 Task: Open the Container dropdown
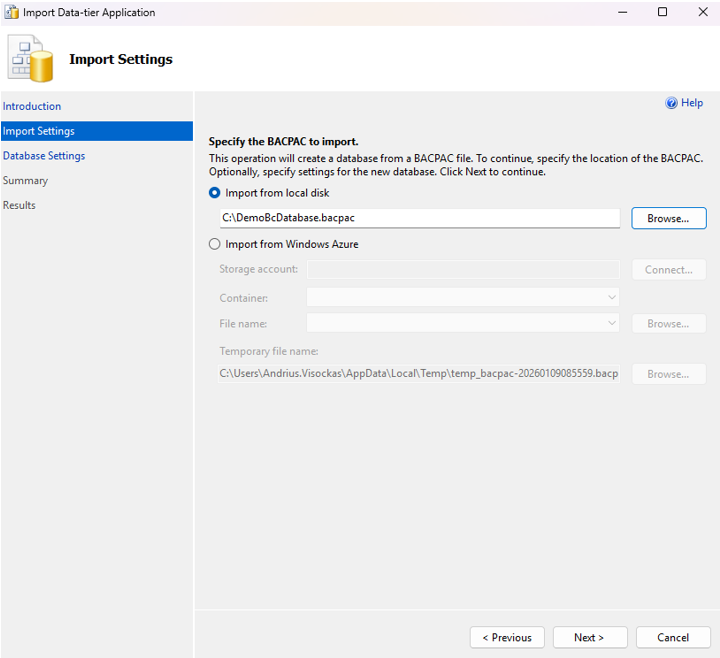coord(463,297)
